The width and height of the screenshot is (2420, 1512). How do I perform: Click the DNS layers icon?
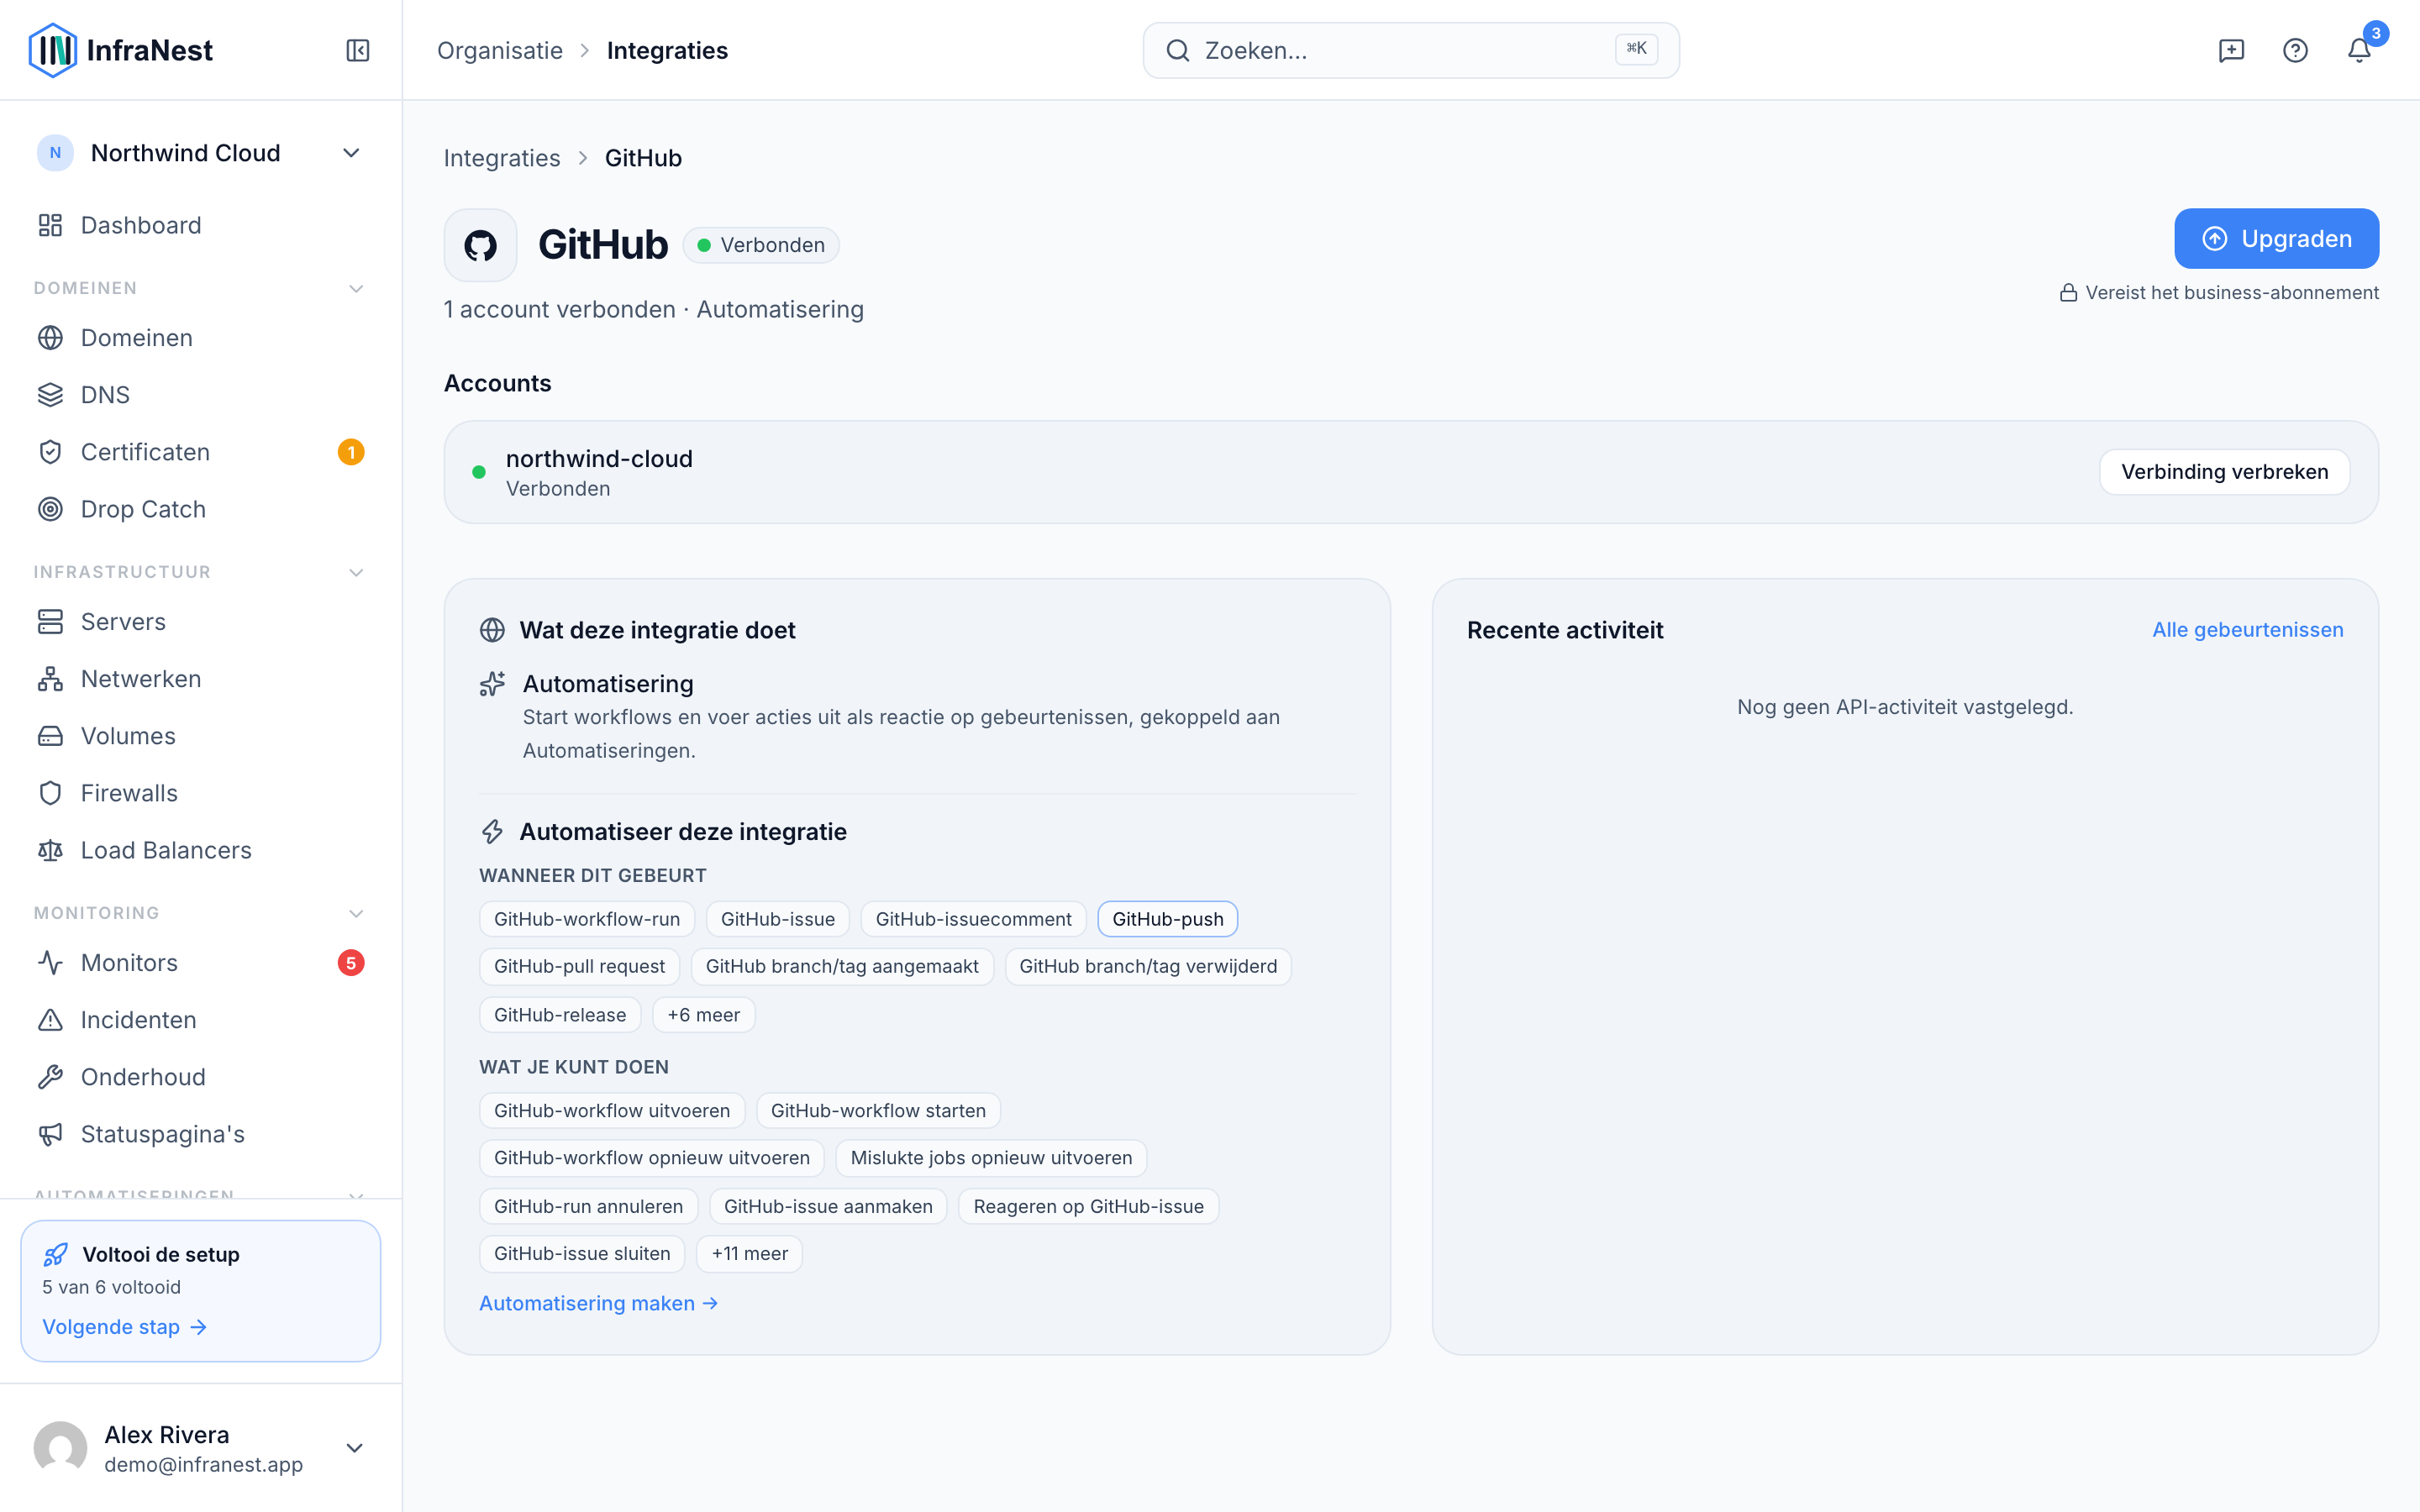50,395
